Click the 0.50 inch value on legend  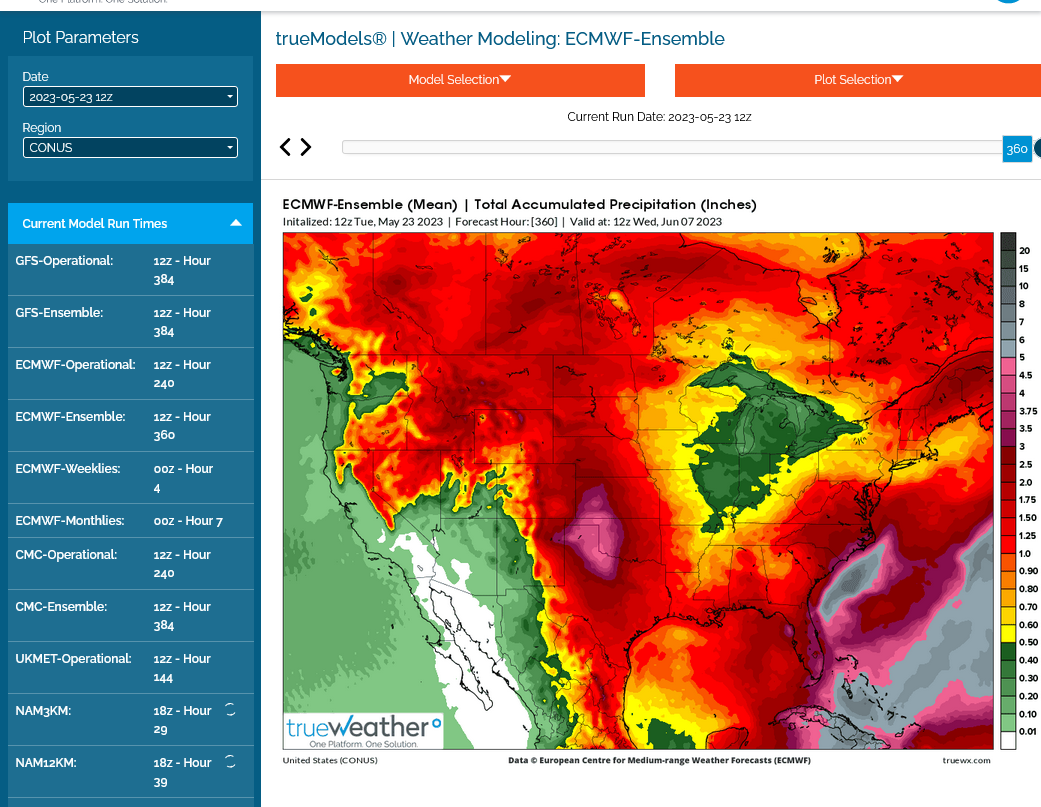click(1028, 642)
